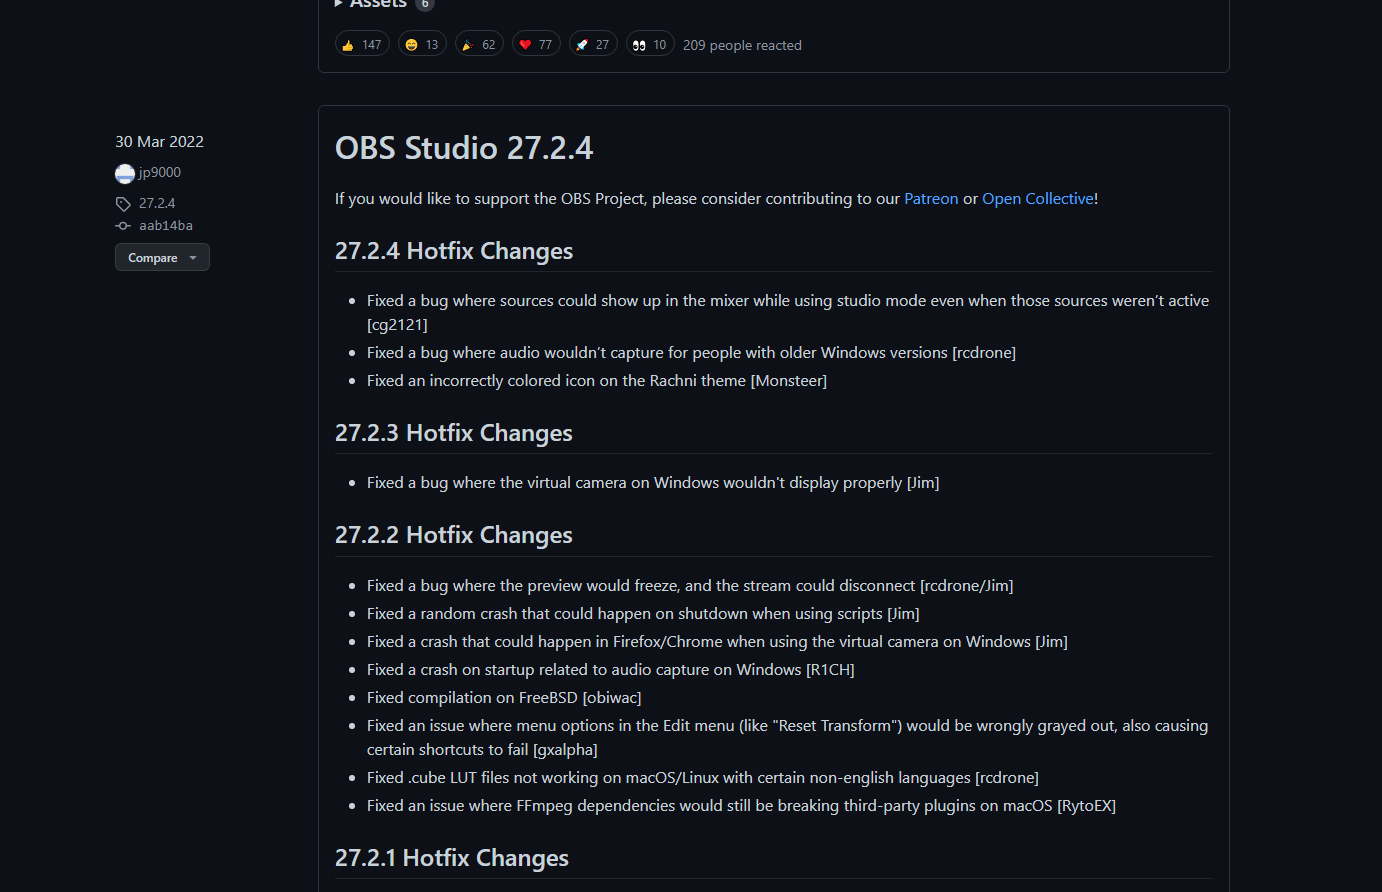The width and height of the screenshot is (1382, 892).
Task: Click the 27.2.4 Hotfix Changes heading
Action: (454, 251)
